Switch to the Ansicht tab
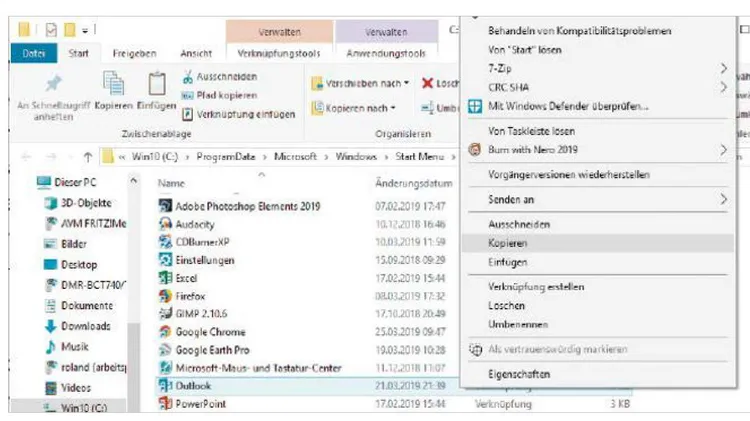The height and width of the screenshot is (421, 750). (196, 54)
